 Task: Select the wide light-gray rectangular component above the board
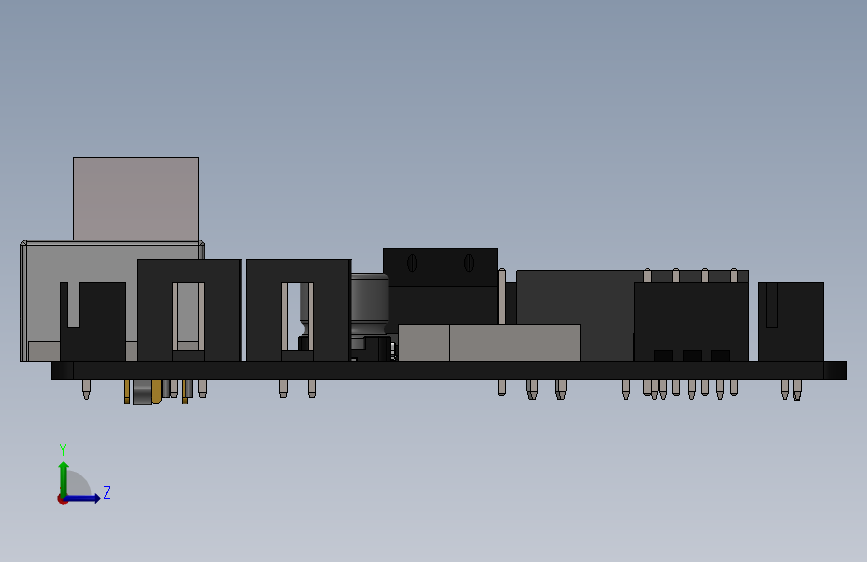click(489, 343)
